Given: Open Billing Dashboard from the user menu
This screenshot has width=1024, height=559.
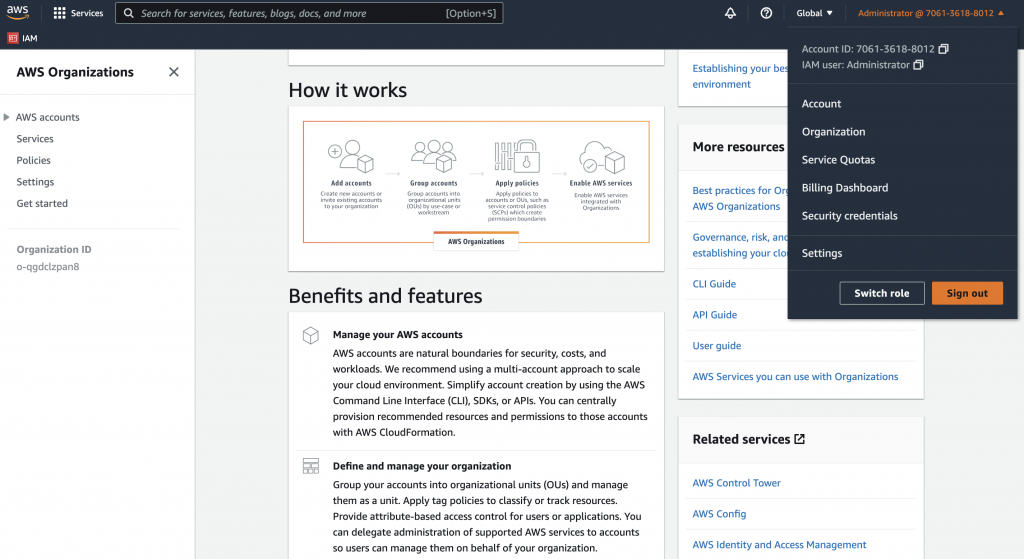Looking at the screenshot, I should 845,188.
